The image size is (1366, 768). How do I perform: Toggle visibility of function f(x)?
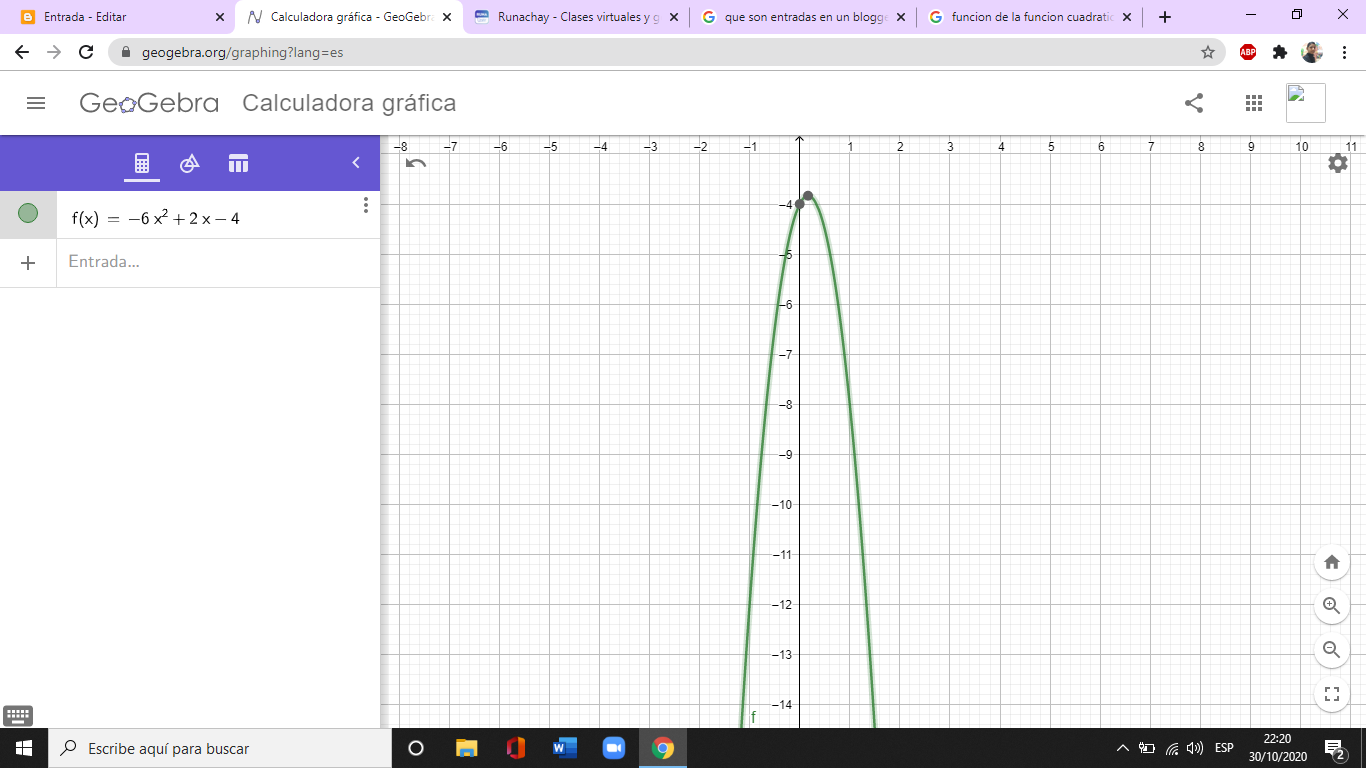(x=28, y=213)
